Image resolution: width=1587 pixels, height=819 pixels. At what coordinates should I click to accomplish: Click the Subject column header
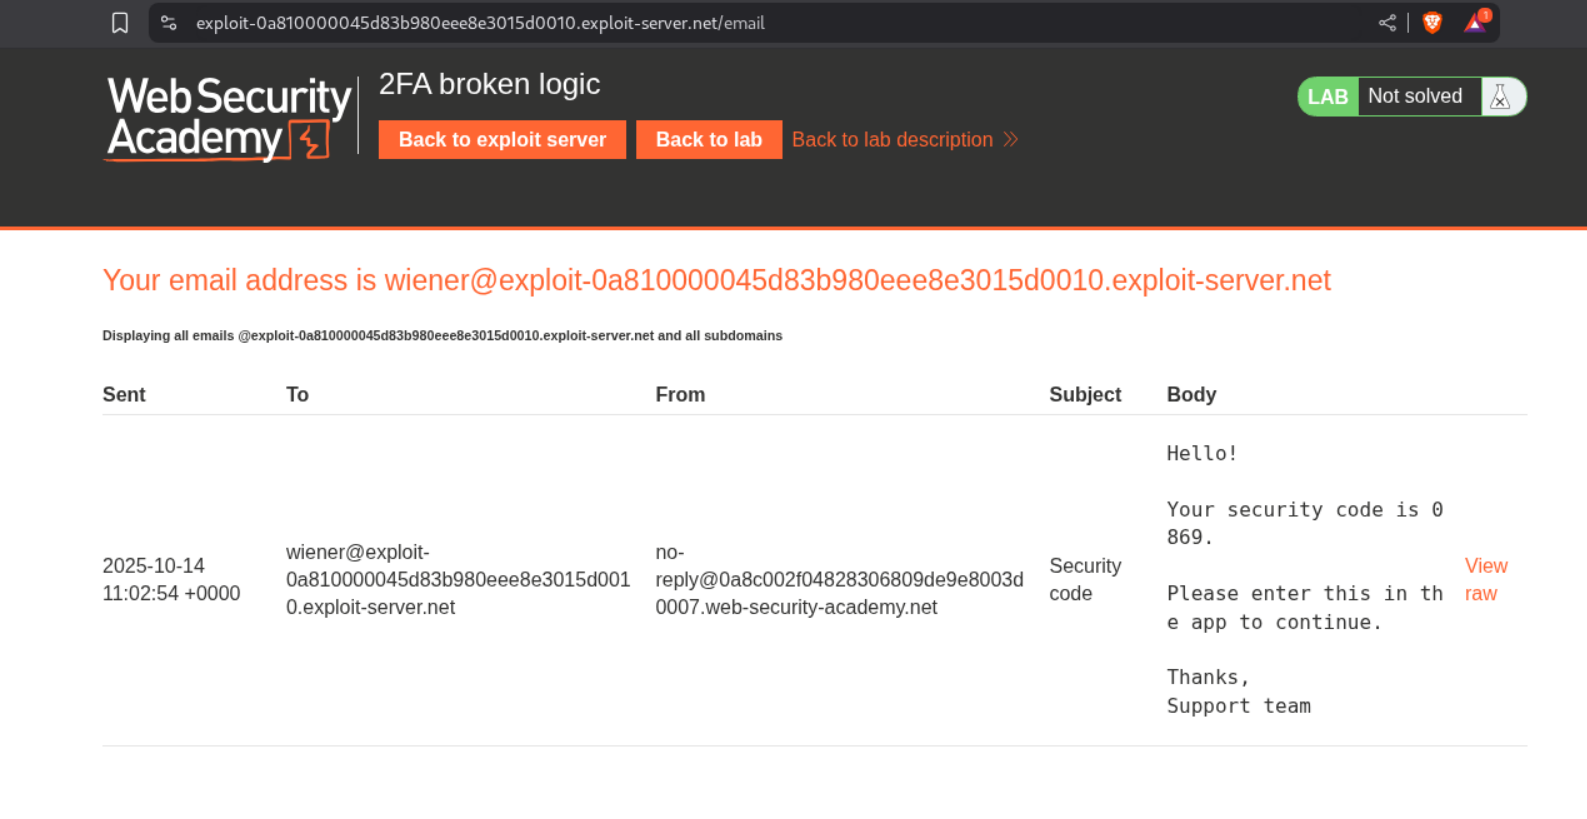coord(1084,395)
